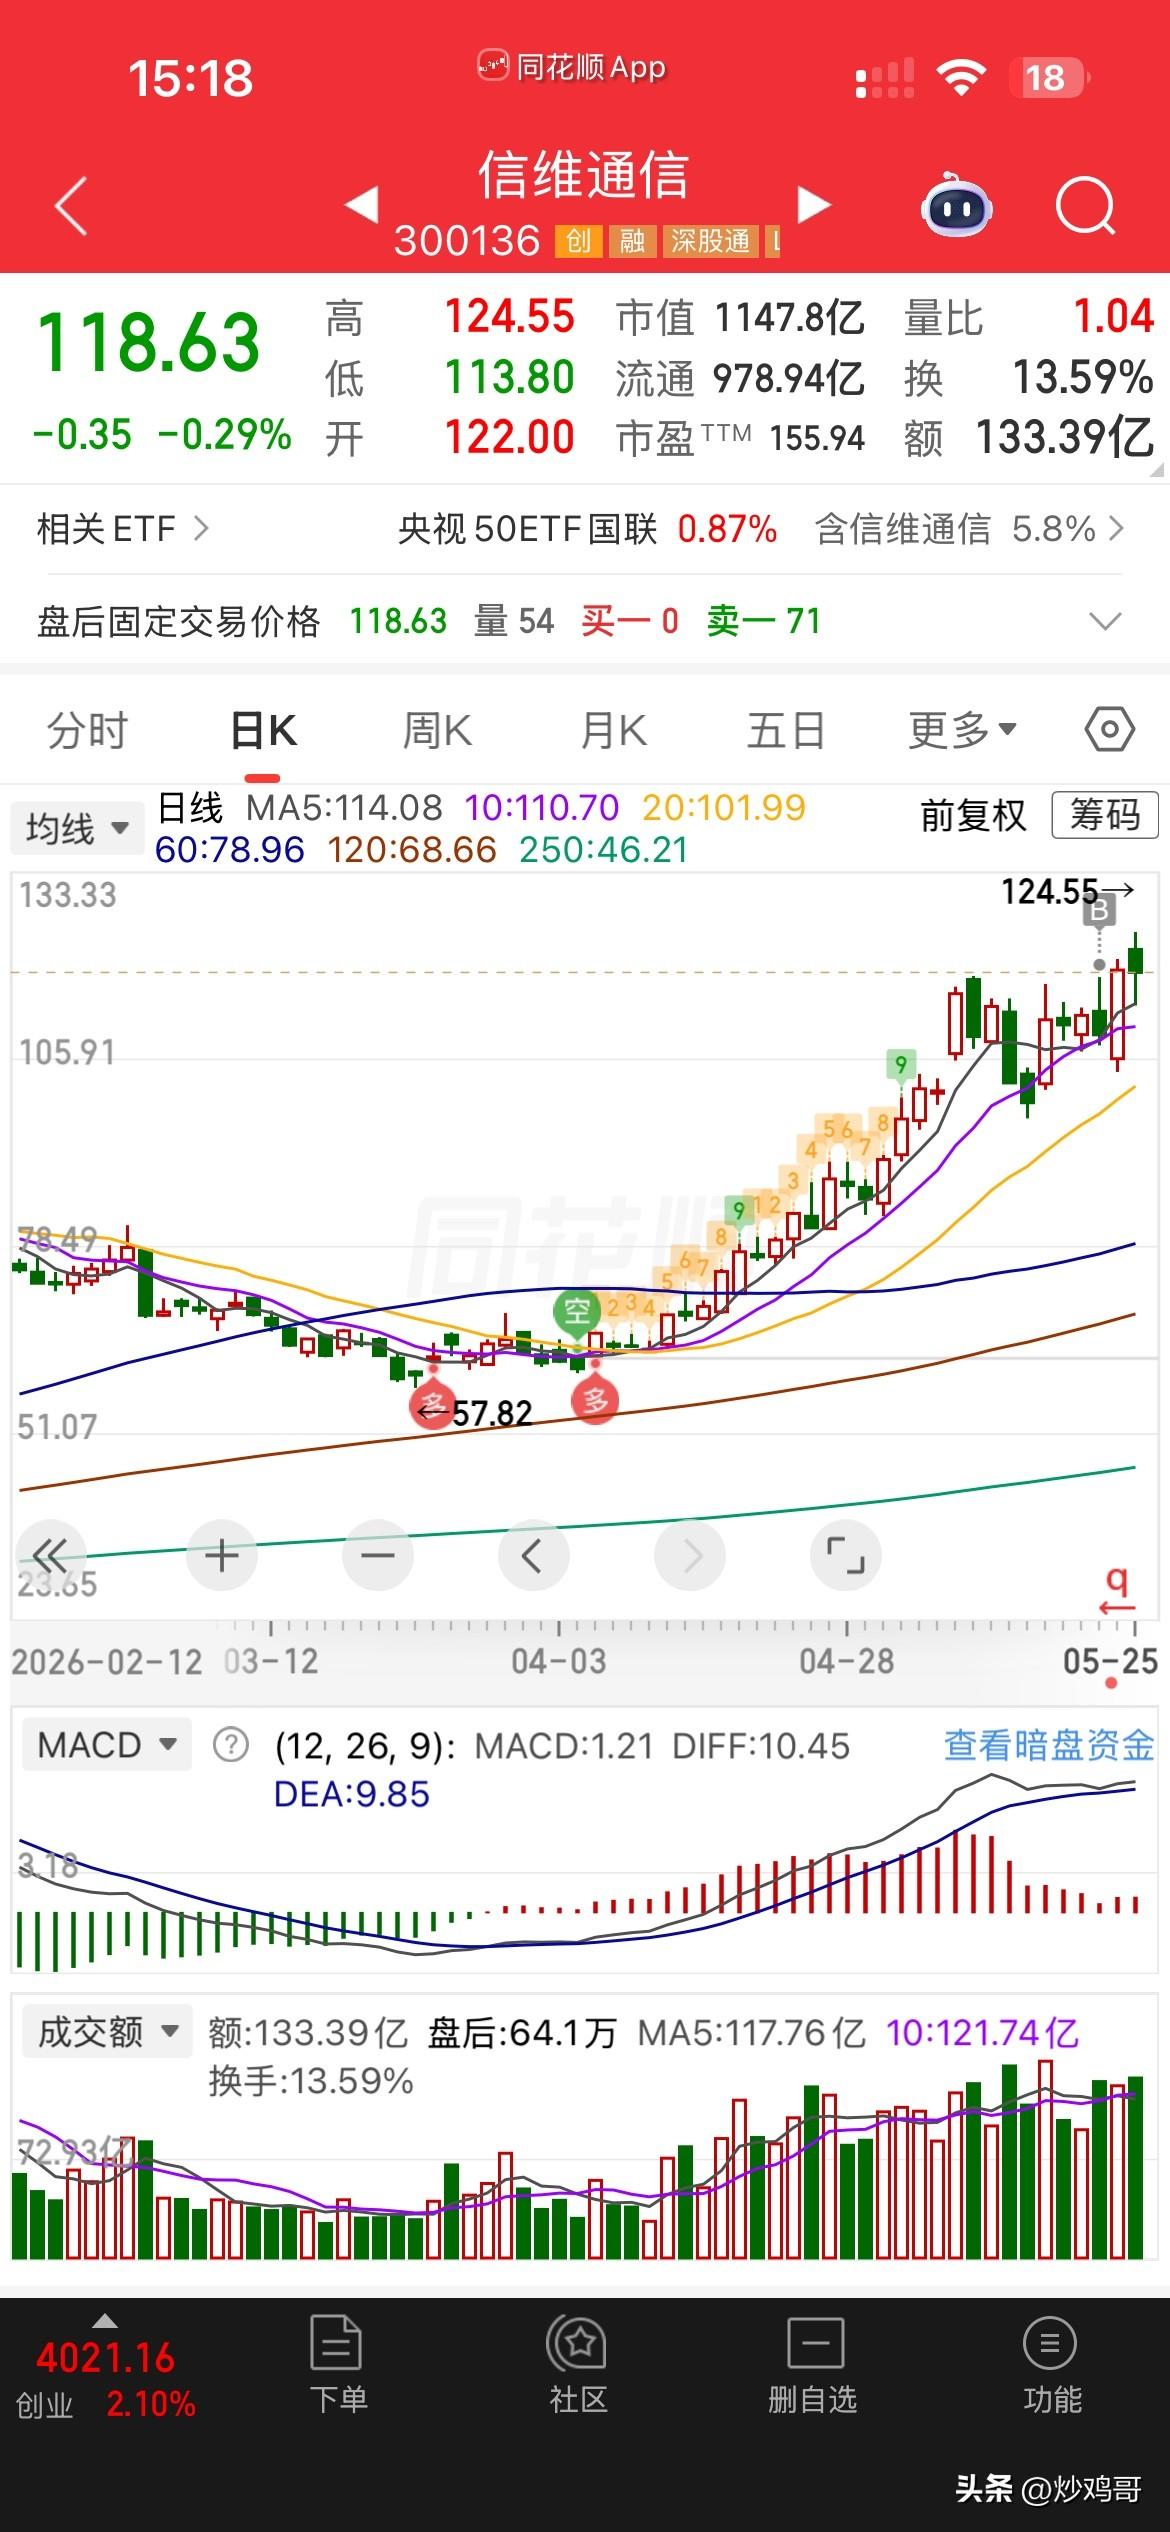Tap stock name 信维通信 title
This screenshot has height=2532, width=1170.
pyautogui.click(x=584, y=175)
